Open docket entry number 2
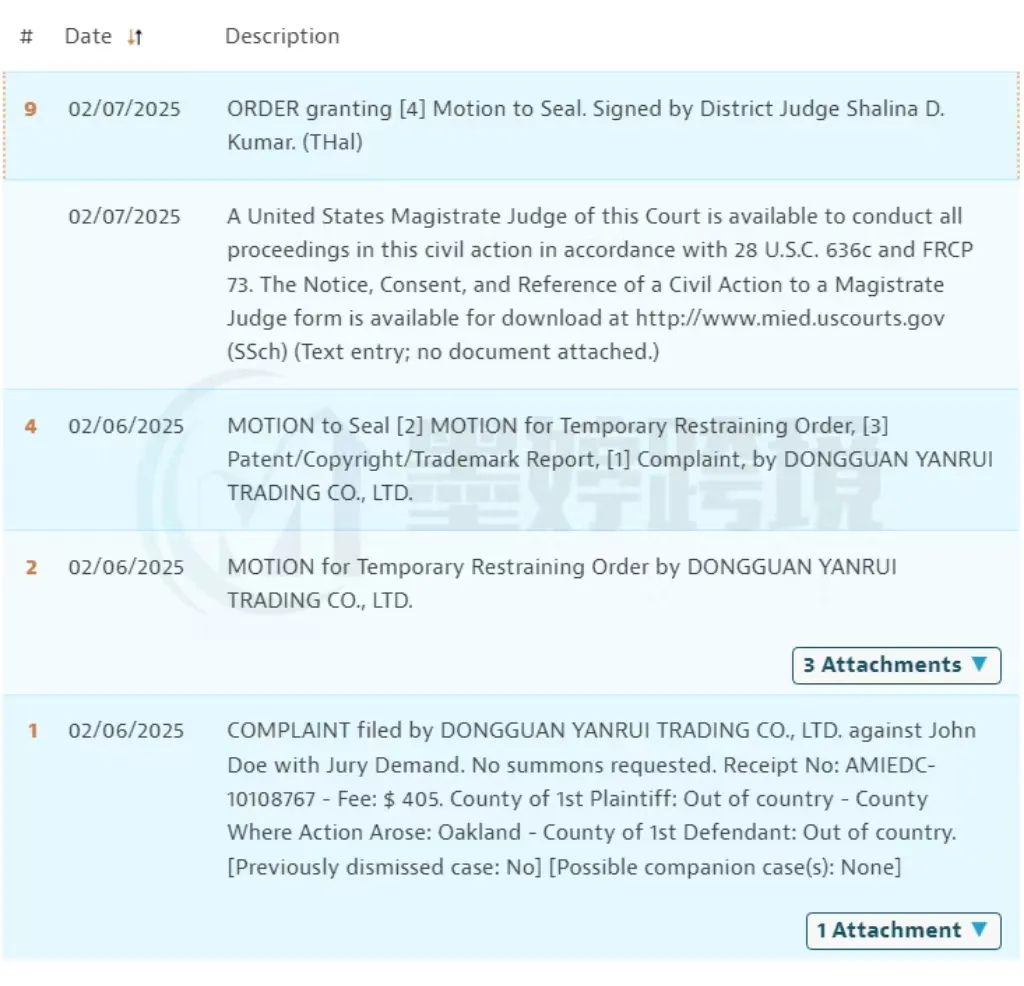 (31, 567)
